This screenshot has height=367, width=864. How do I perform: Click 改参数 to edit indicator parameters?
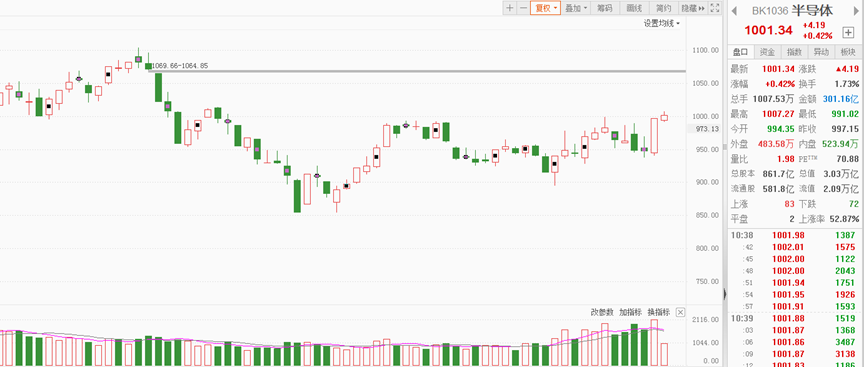(x=602, y=312)
